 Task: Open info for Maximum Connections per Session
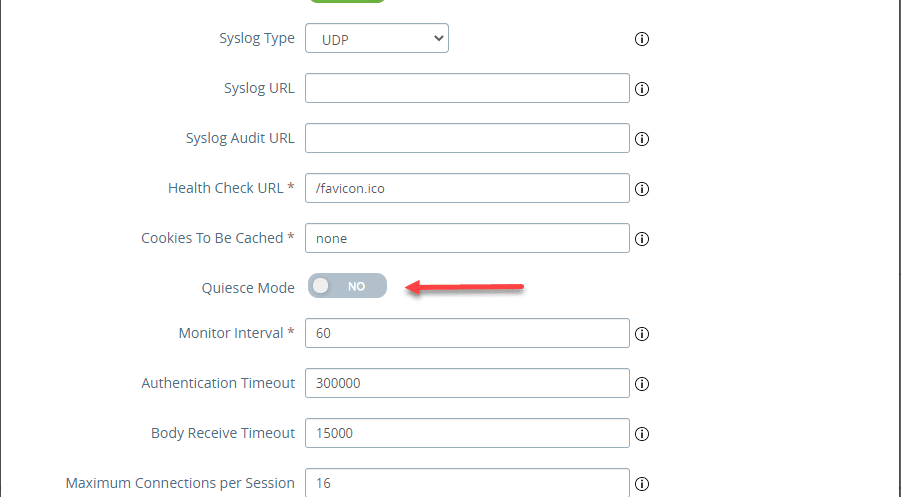click(x=642, y=484)
